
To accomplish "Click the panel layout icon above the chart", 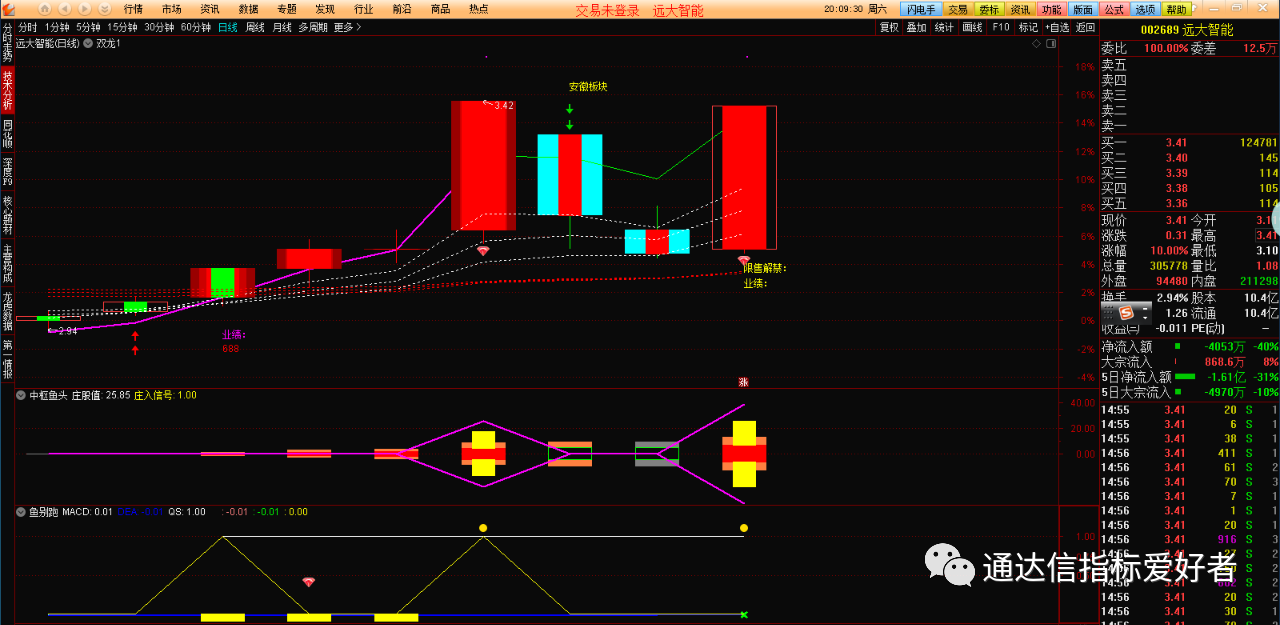I will click(x=1049, y=44).
